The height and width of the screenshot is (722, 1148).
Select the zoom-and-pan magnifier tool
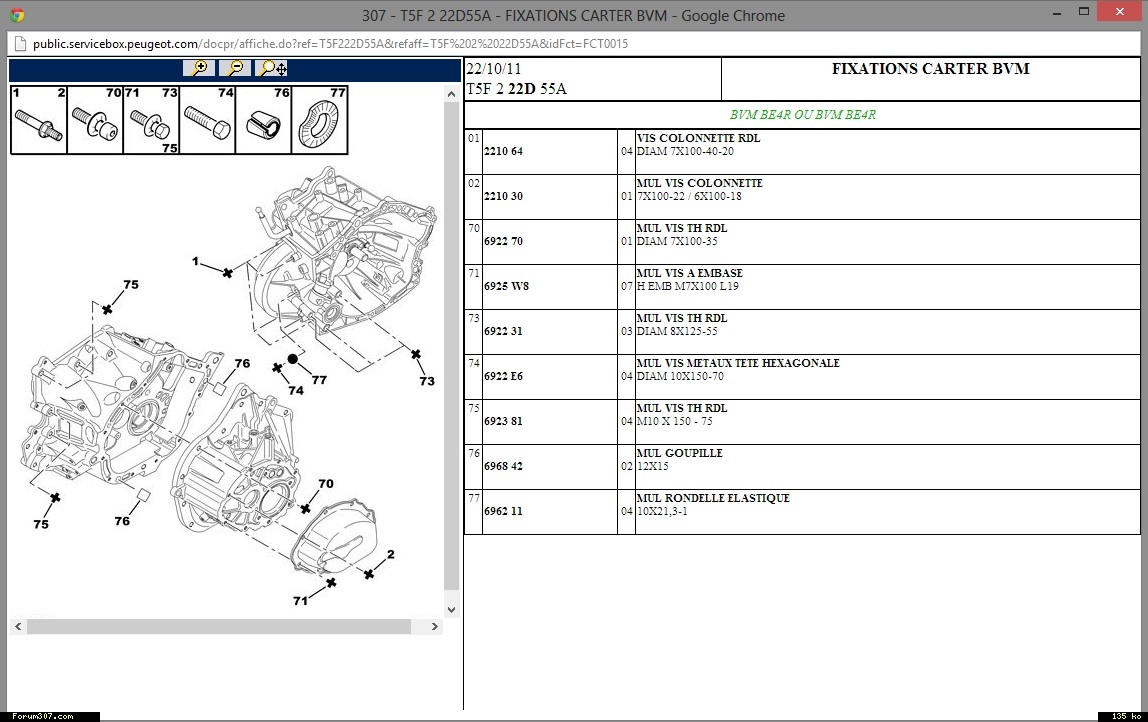(272, 68)
